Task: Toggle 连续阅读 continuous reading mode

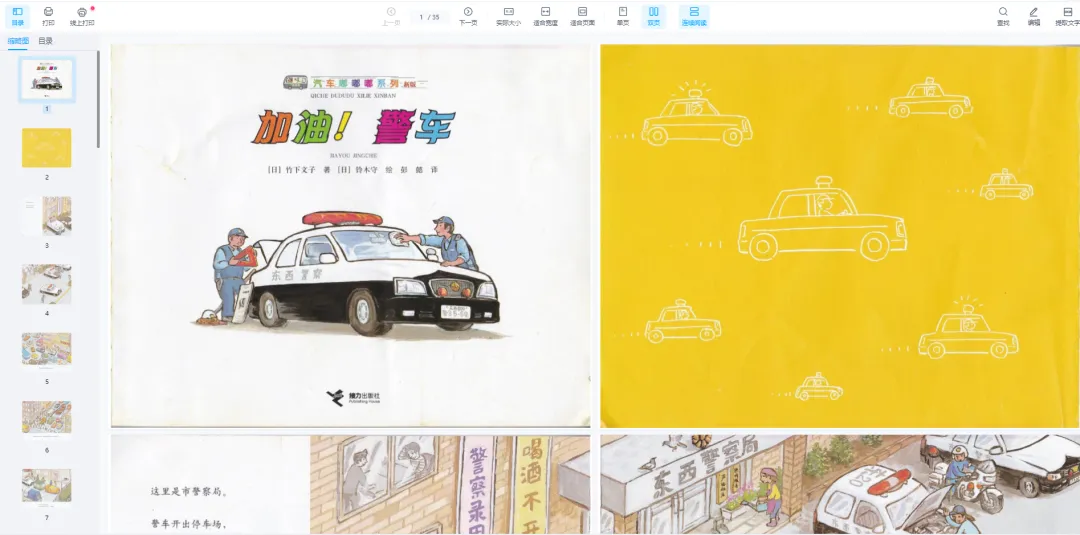Action: (x=694, y=17)
